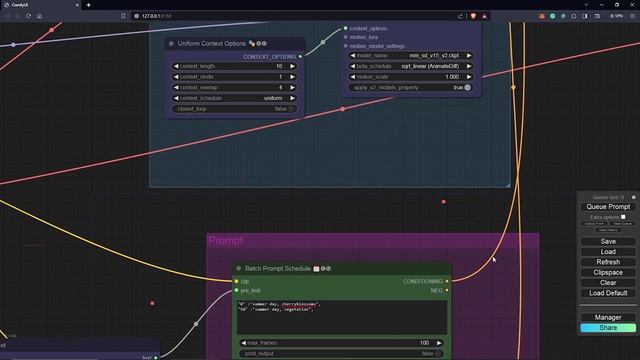Click the View Queue button
Viewport: 640px width, 360px height.
click(622, 224)
